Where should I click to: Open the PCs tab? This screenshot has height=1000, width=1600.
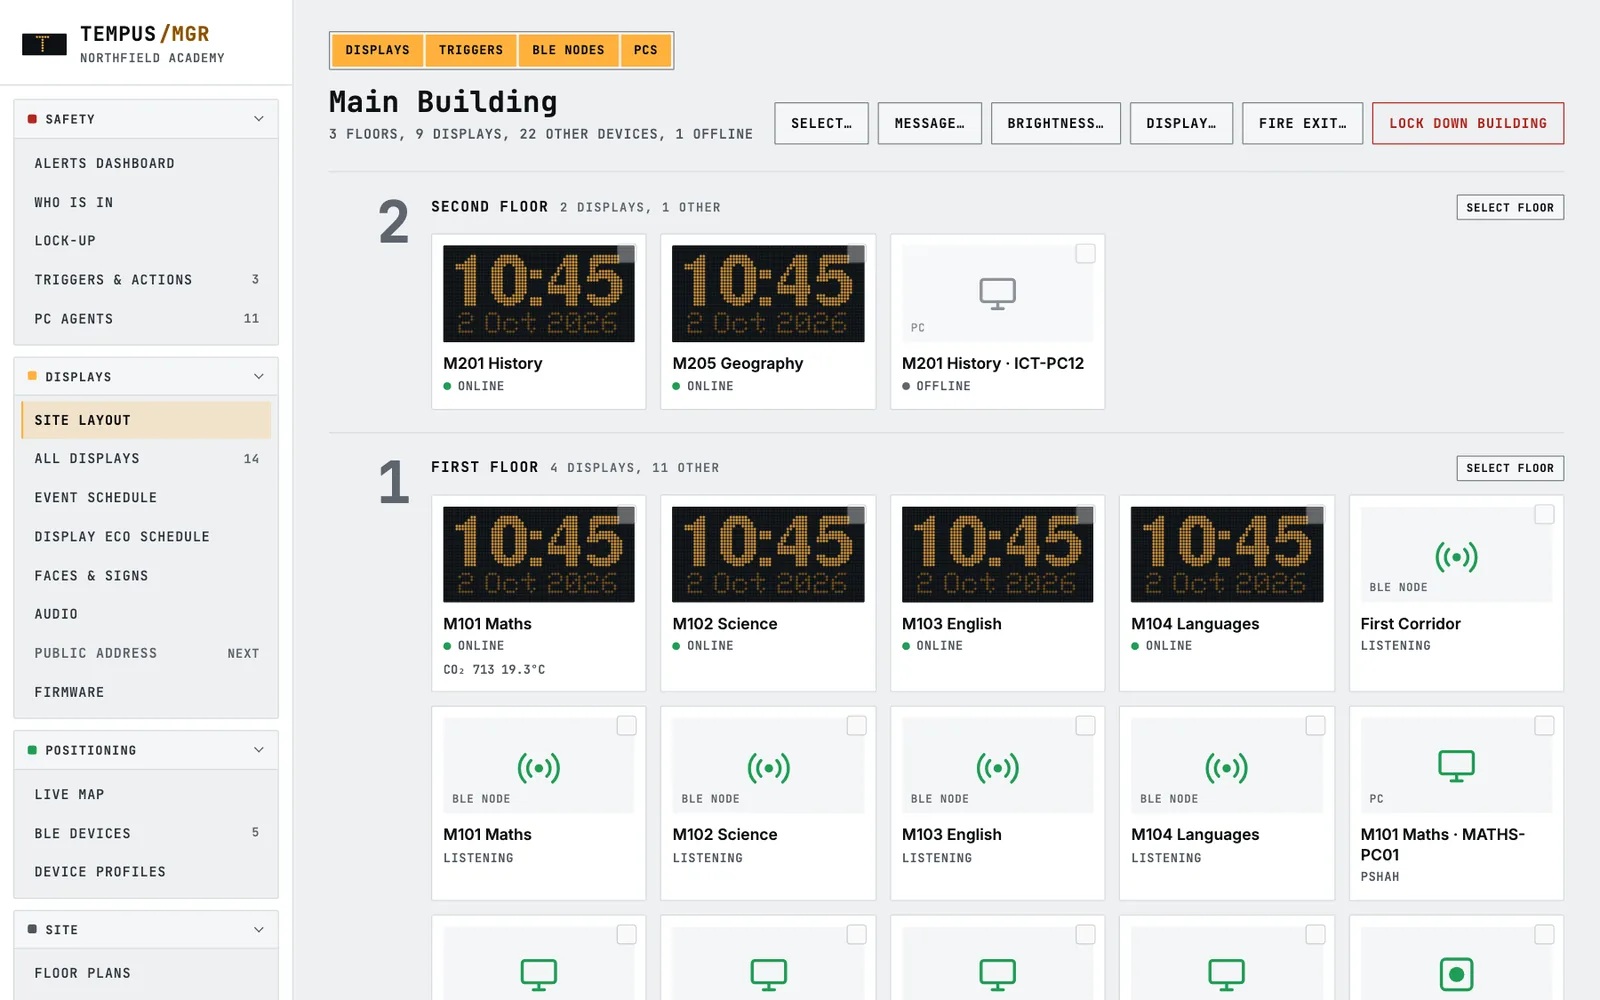[x=646, y=50]
